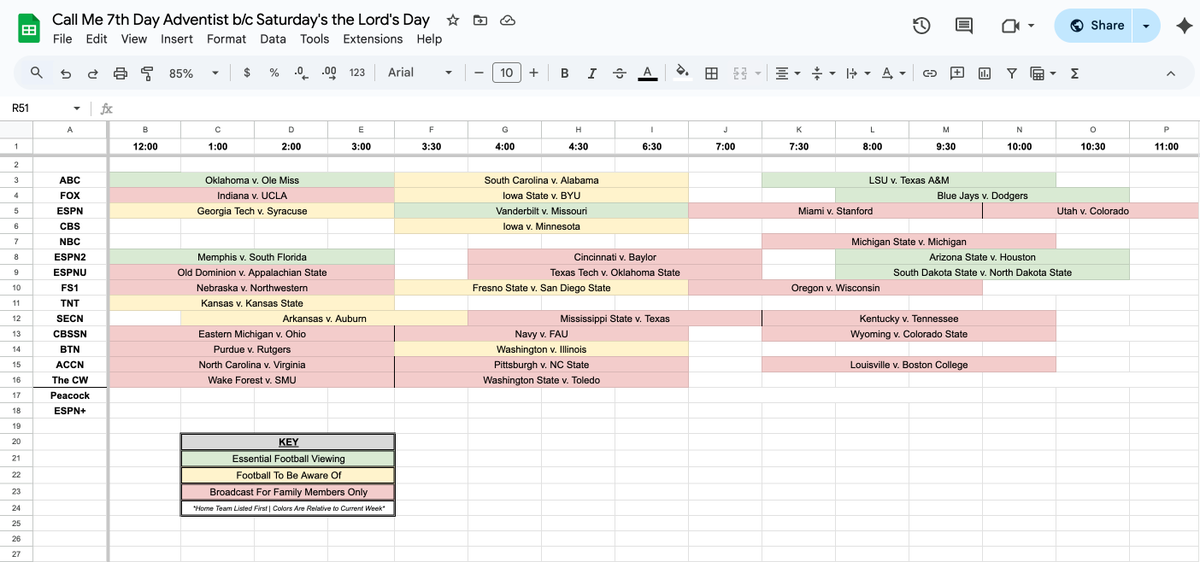Open the fill color picker
The height and width of the screenshot is (562, 1200).
[684, 72]
